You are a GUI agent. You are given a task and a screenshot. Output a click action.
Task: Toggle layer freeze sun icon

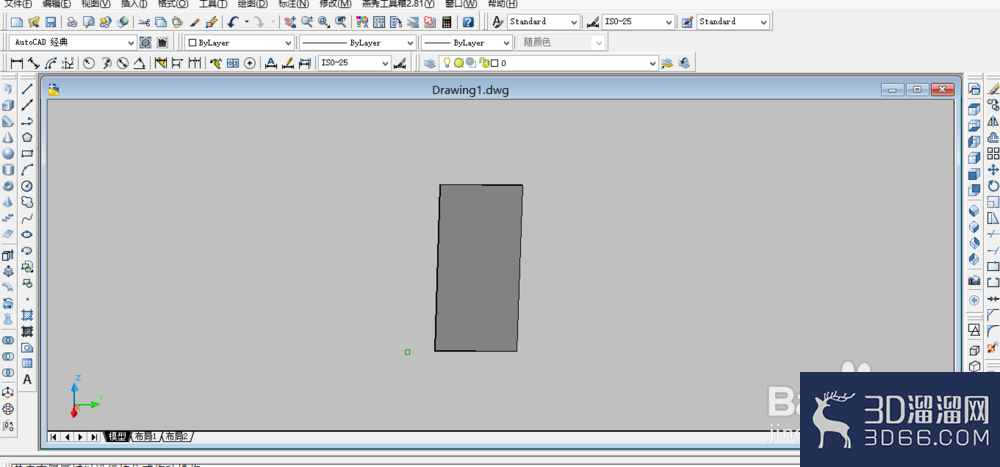pyautogui.click(x=459, y=63)
